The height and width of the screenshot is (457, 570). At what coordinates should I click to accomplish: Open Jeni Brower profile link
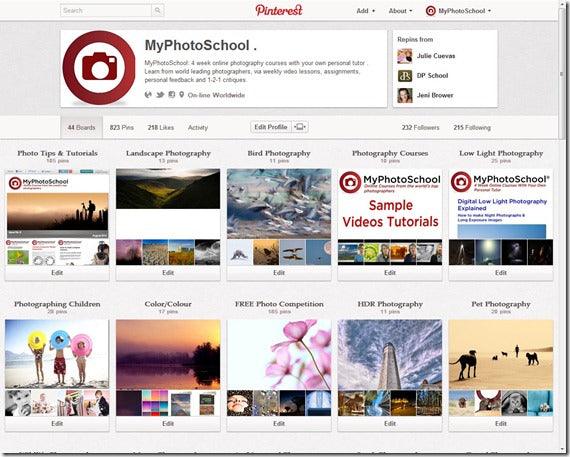coord(435,95)
